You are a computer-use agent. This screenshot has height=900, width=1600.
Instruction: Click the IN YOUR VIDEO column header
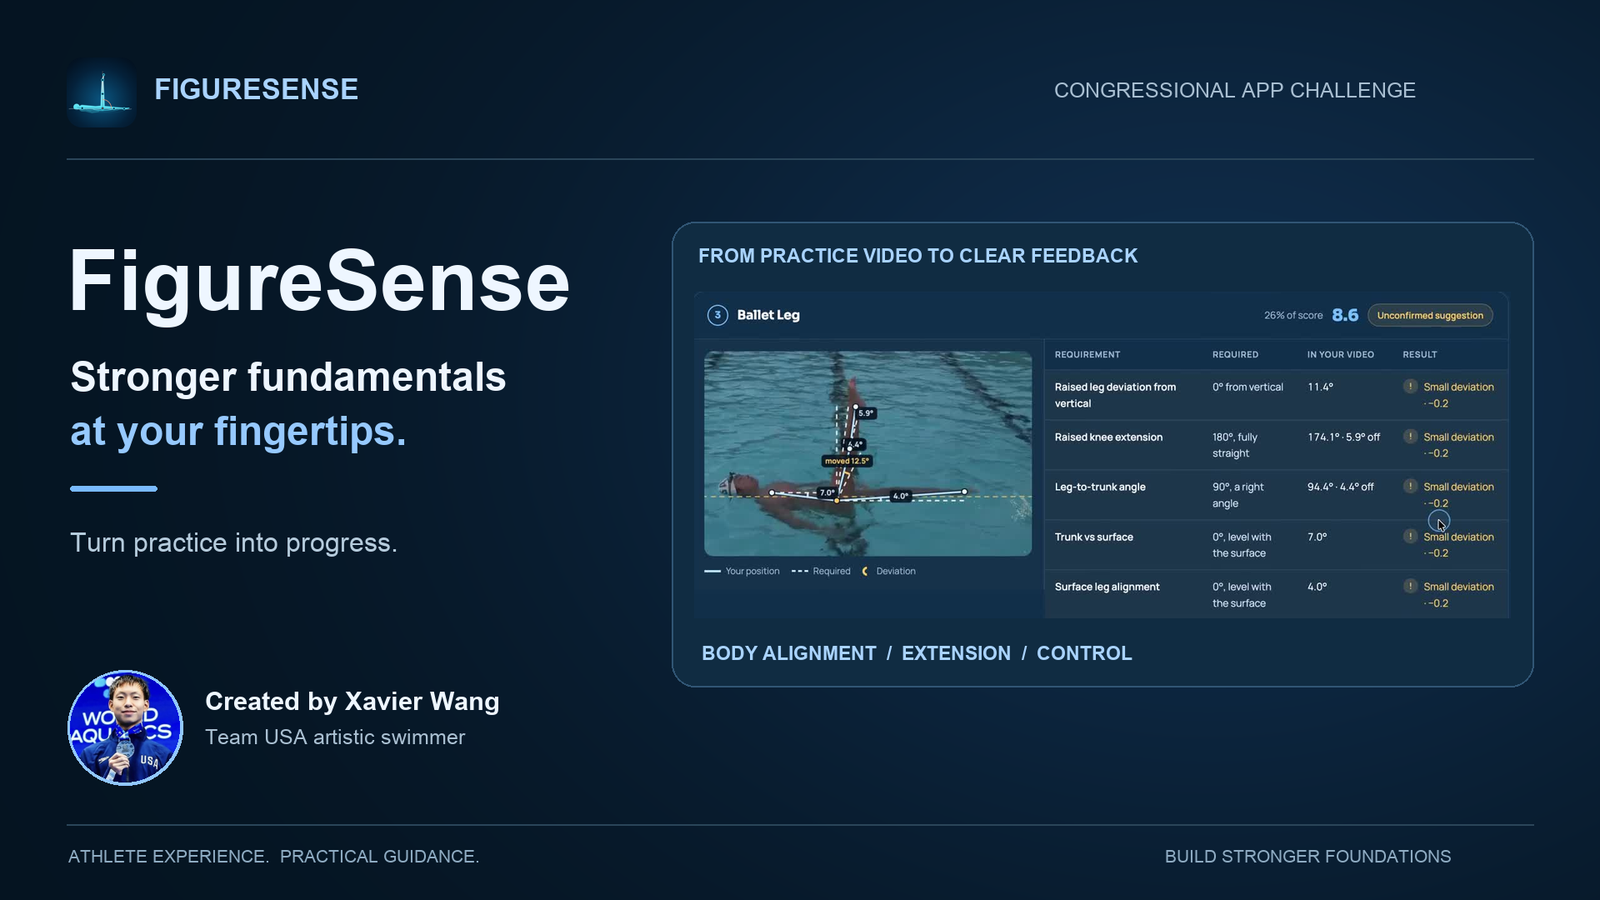[x=1340, y=354]
